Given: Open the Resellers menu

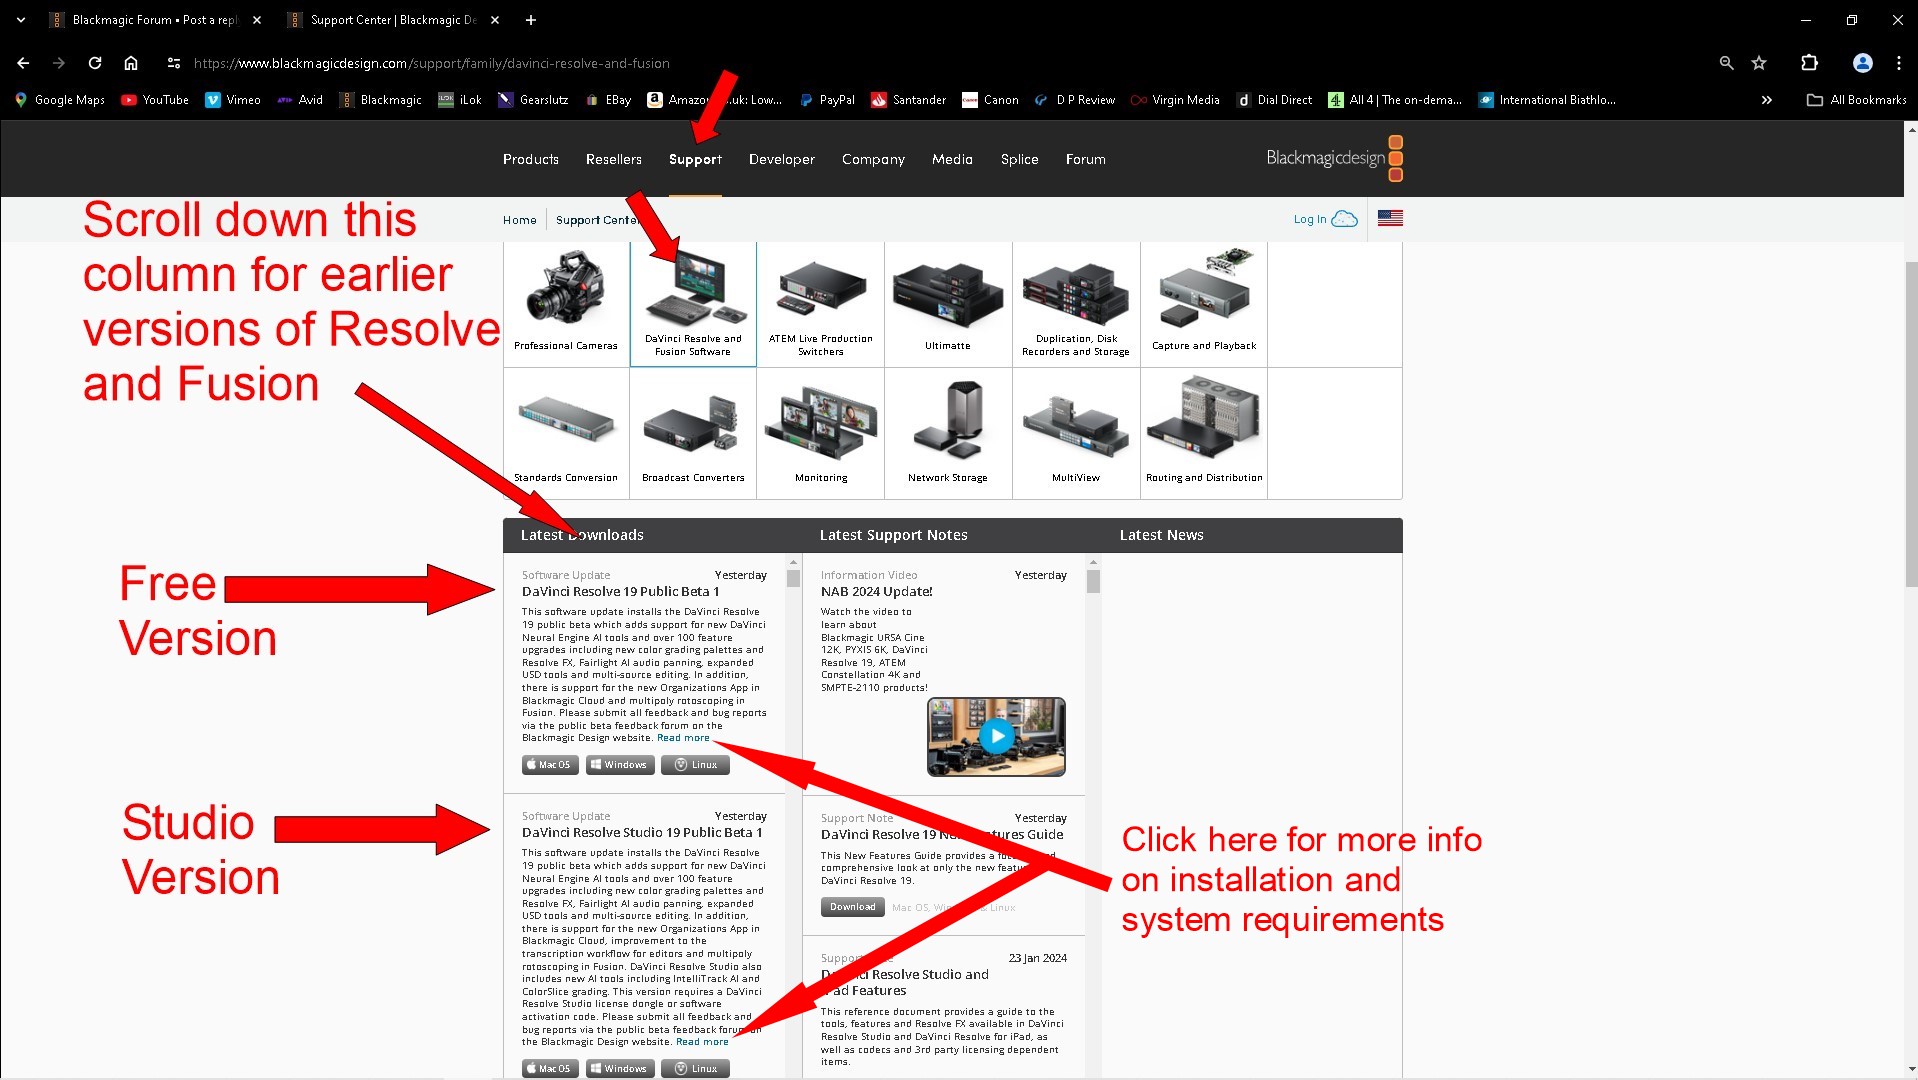Looking at the screenshot, I should [x=614, y=159].
